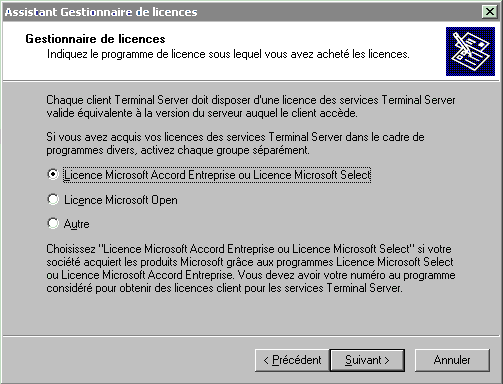Click the 'Autre' option label text
The height and width of the screenshot is (384, 503).
point(76,224)
